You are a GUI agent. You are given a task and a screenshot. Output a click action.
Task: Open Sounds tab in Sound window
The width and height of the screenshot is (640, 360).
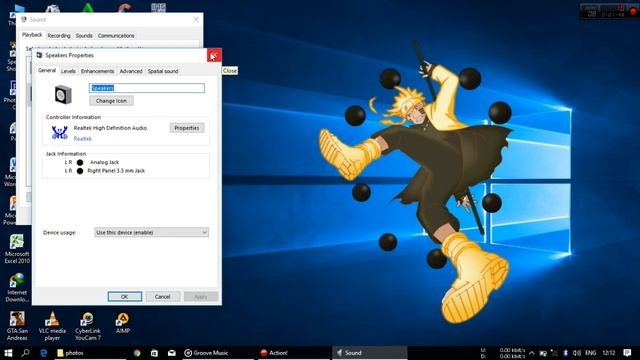point(84,36)
